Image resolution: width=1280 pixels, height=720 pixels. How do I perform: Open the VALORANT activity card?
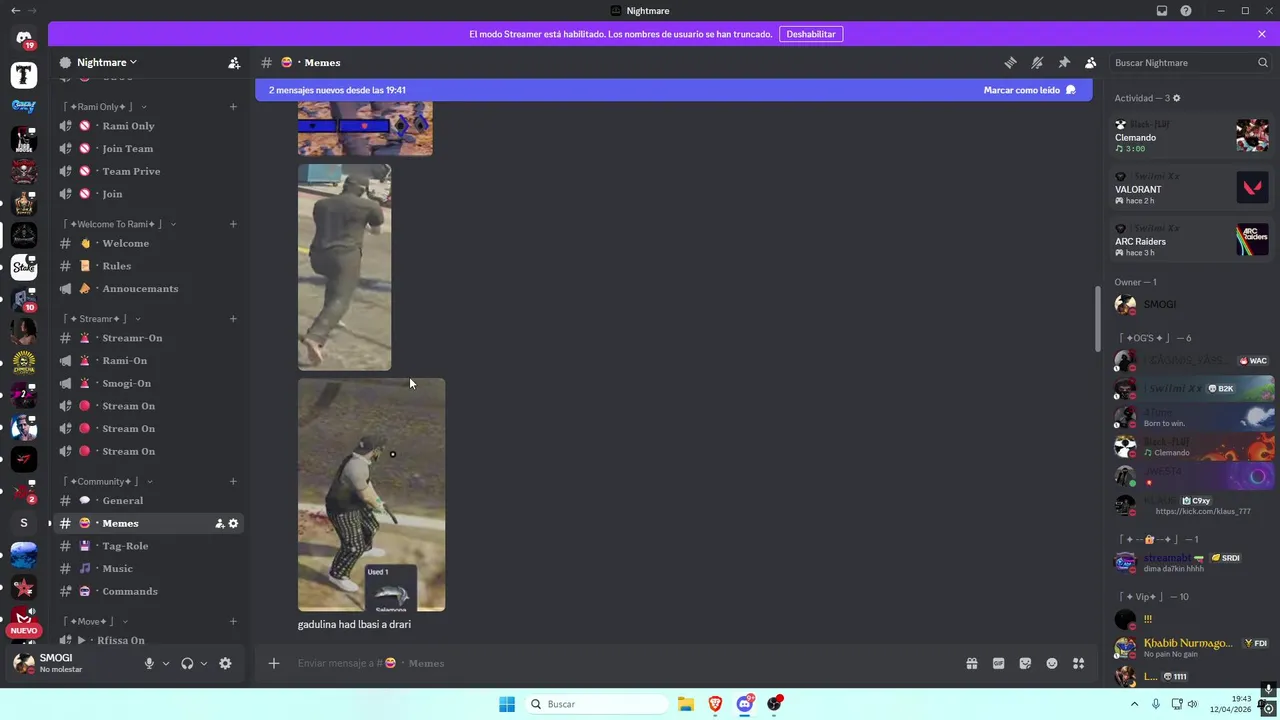tap(1192, 188)
